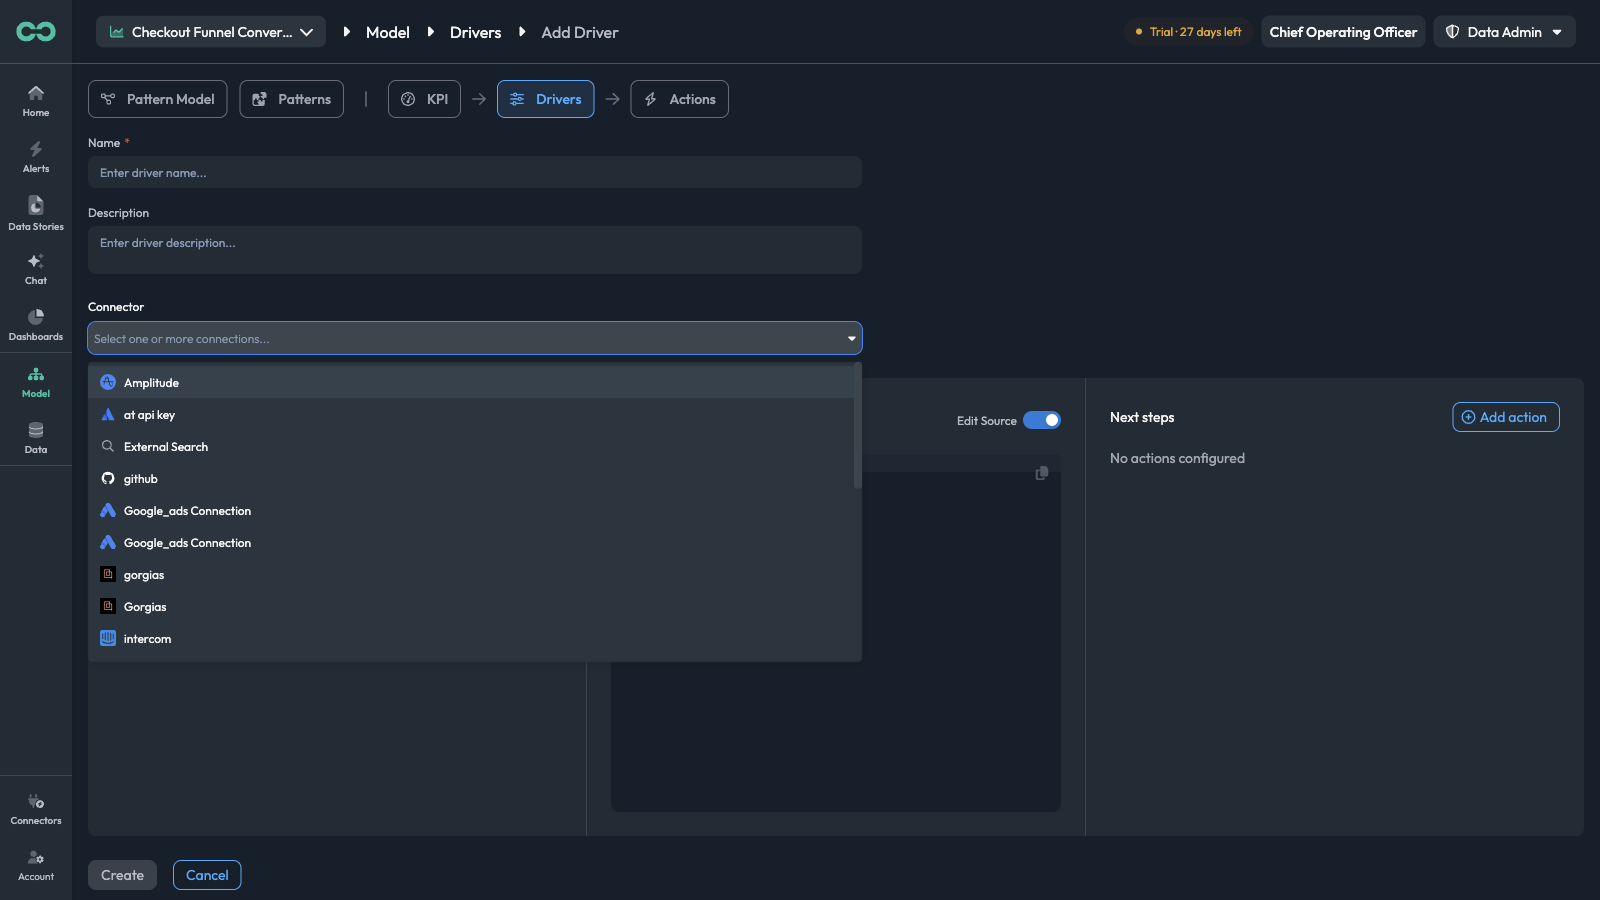
Task: Open Checkout Funnel Conver... KPI dropdown
Action: [x=211, y=32]
